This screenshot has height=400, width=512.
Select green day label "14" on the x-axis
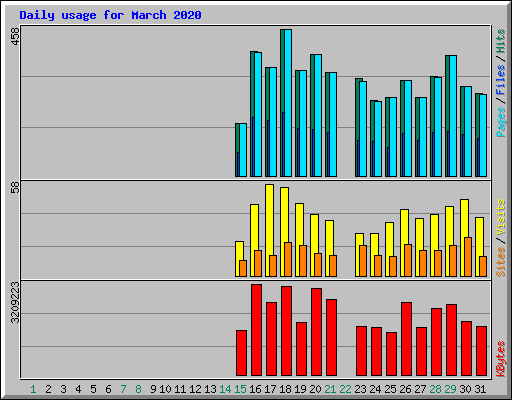(x=225, y=389)
